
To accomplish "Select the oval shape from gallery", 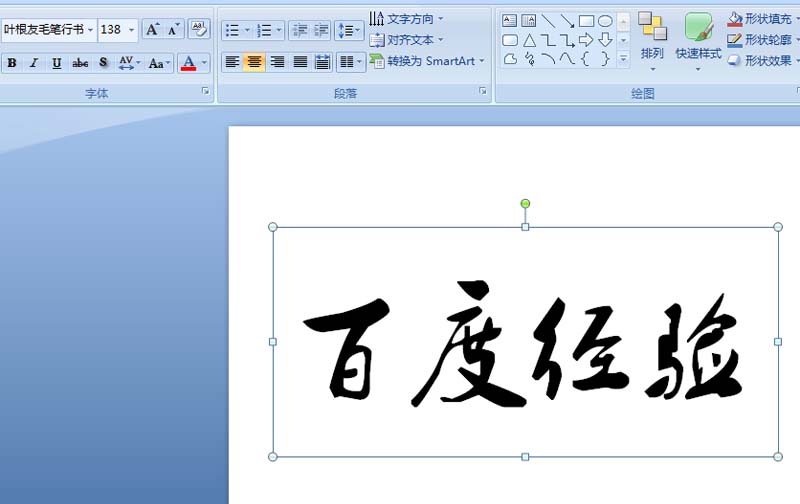I will click(605, 21).
